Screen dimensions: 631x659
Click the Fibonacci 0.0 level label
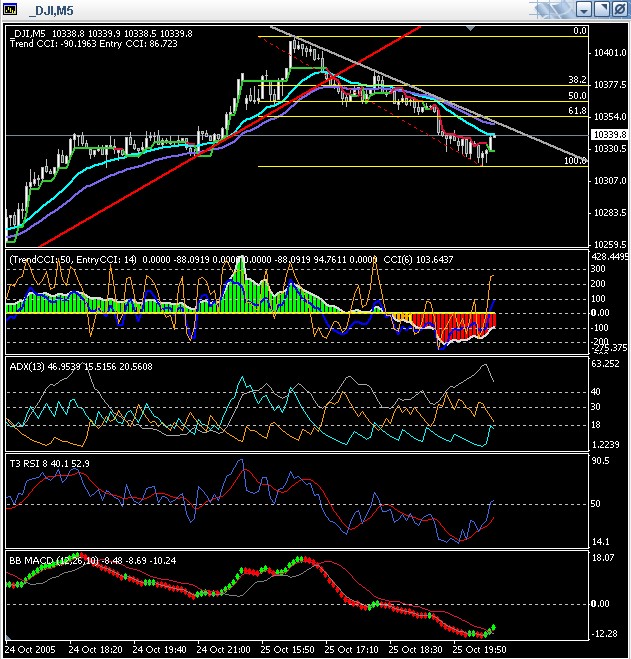point(580,31)
